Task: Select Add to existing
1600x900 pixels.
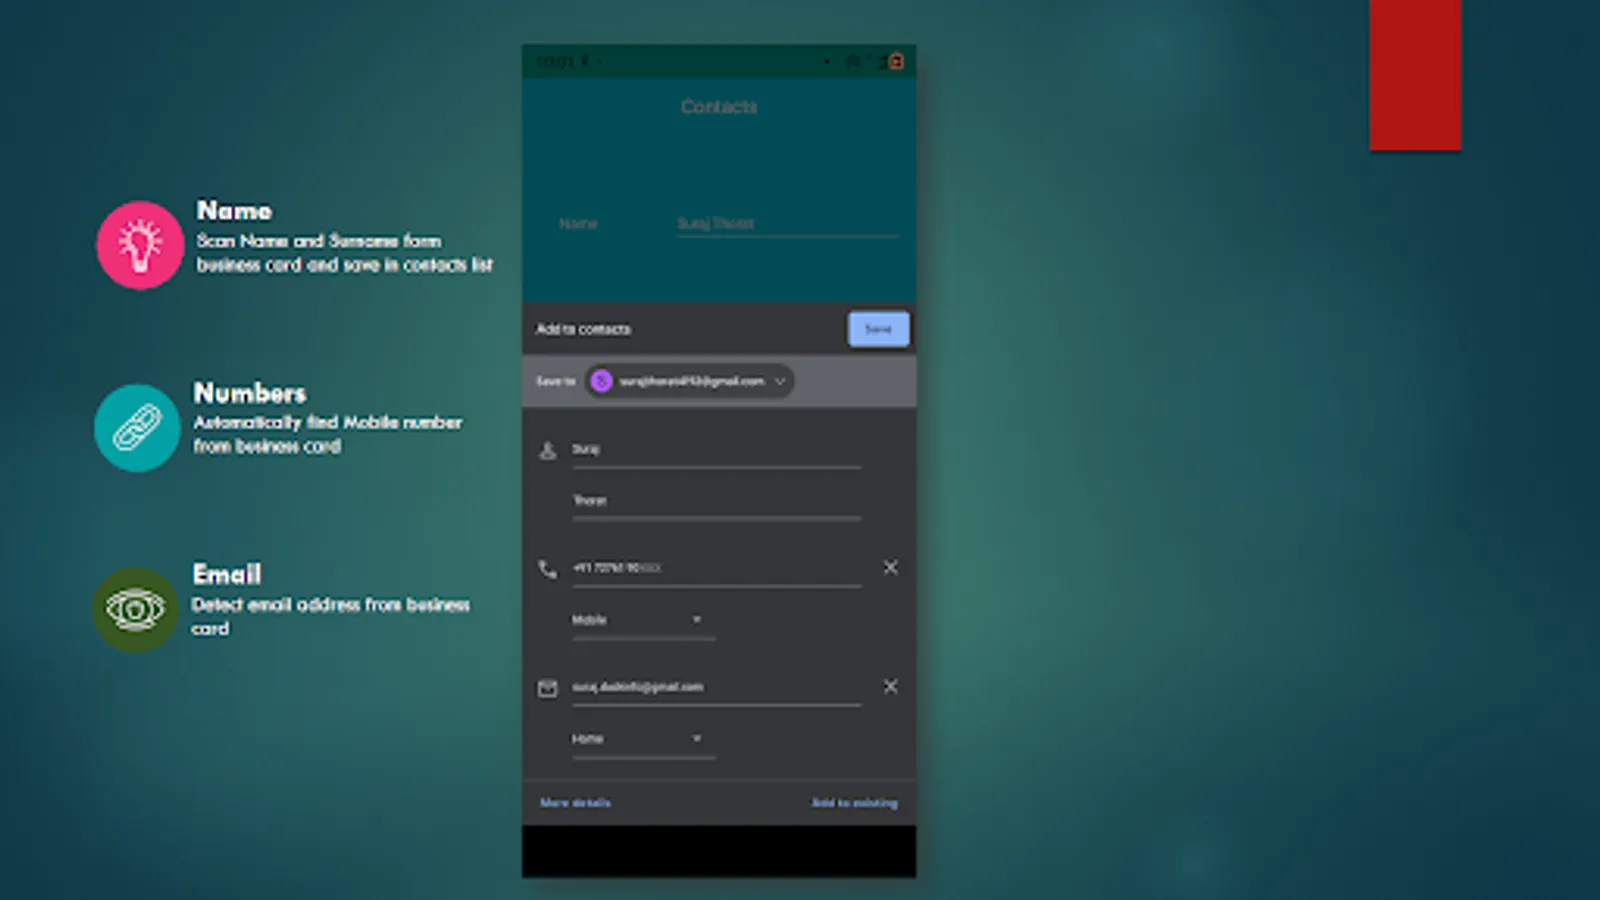Action: pyautogui.click(x=855, y=802)
